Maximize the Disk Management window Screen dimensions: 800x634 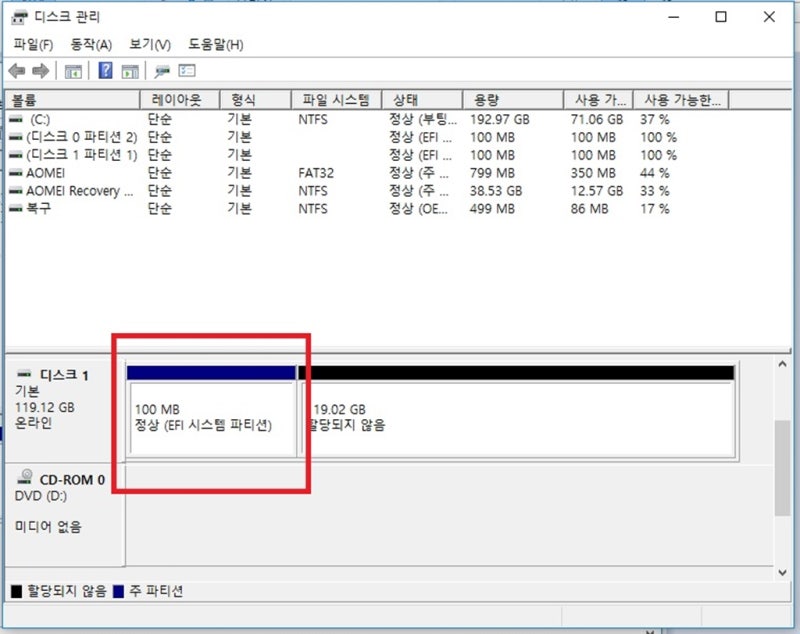point(721,17)
